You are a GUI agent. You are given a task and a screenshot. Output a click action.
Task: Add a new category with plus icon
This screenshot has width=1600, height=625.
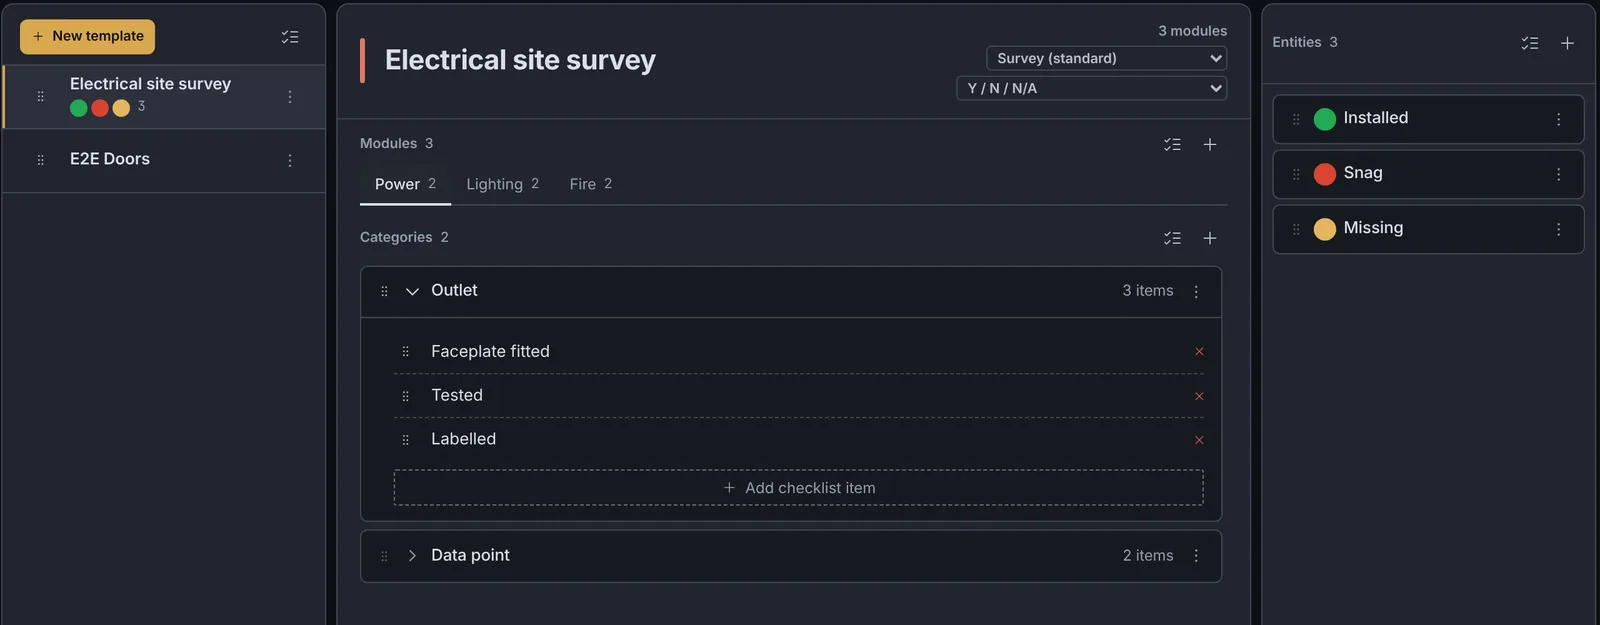coord(1210,238)
